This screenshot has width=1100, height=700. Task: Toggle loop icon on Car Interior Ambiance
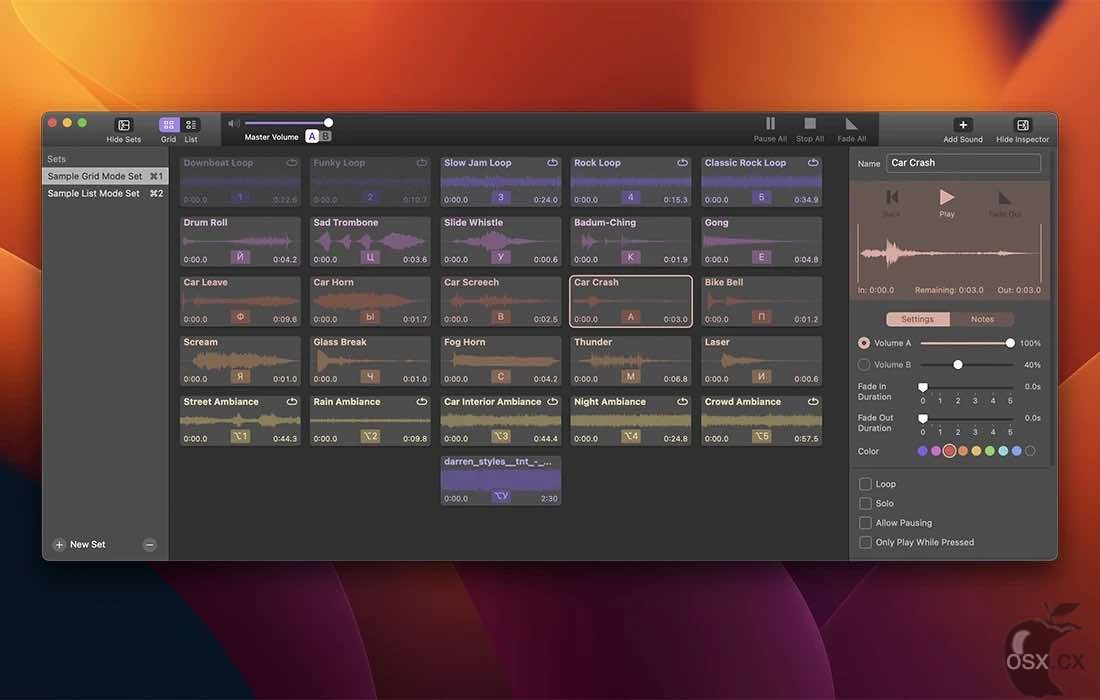tap(552, 402)
